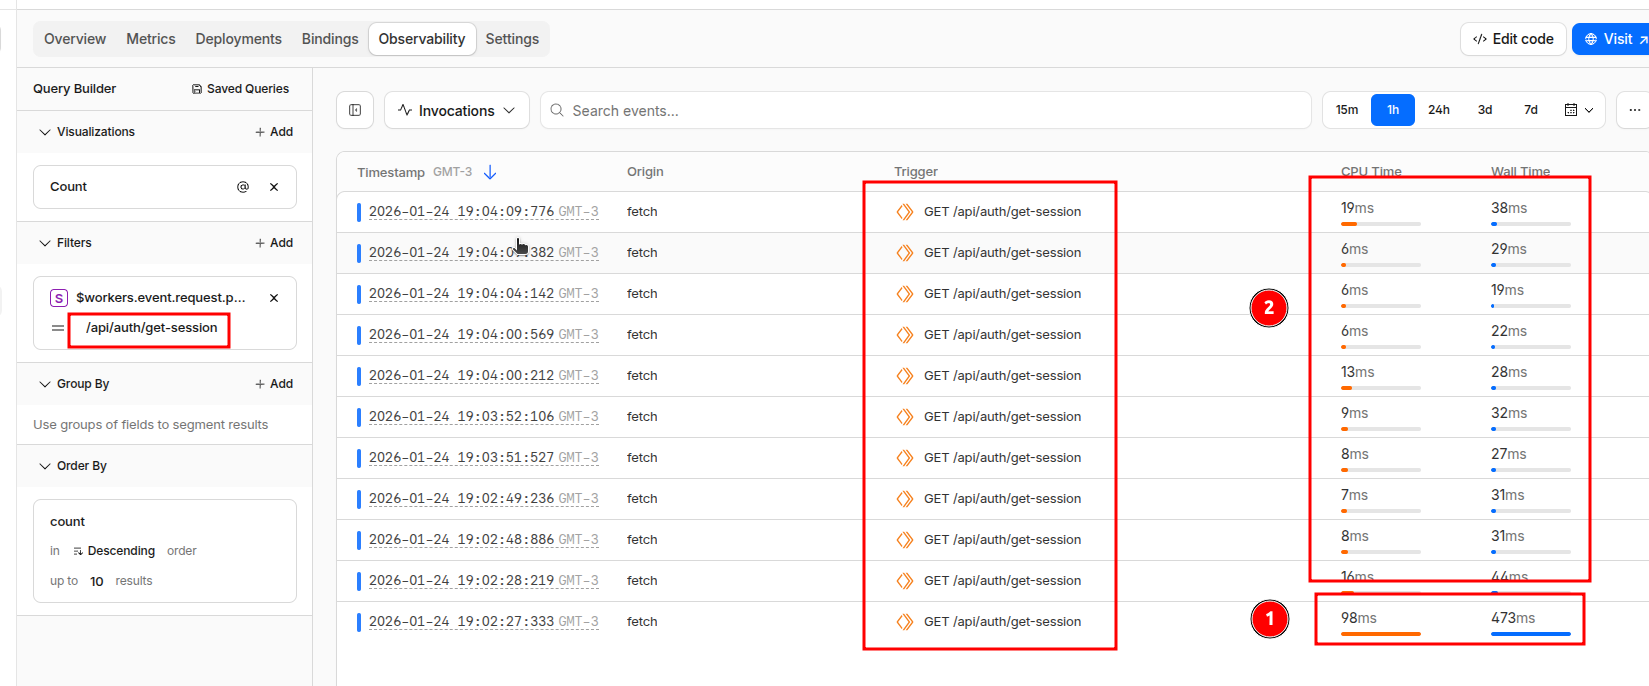This screenshot has width=1649, height=686.
Task: Remove the Count visualization with X
Action: pyautogui.click(x=274, y=187)
